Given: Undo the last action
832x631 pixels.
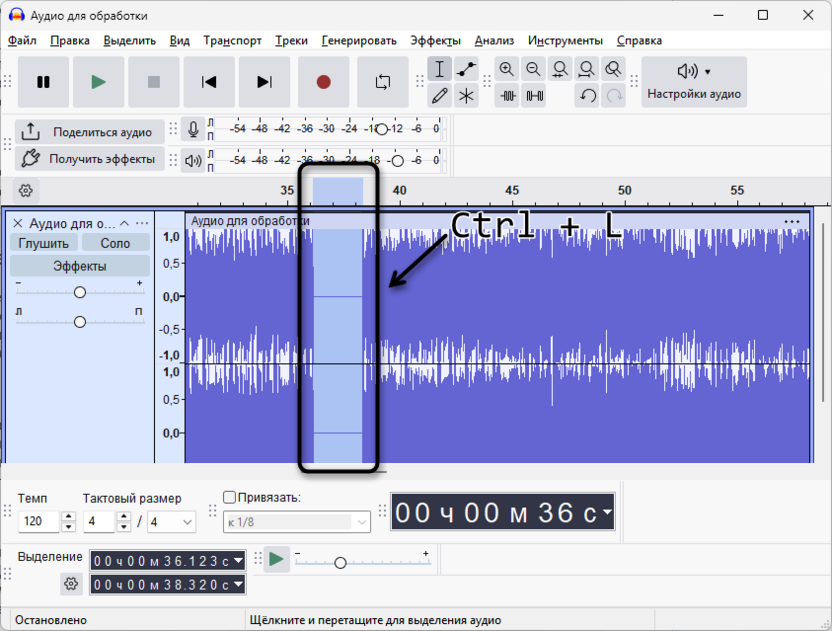Looking at the screenshot, I should (x=587, y=95).
